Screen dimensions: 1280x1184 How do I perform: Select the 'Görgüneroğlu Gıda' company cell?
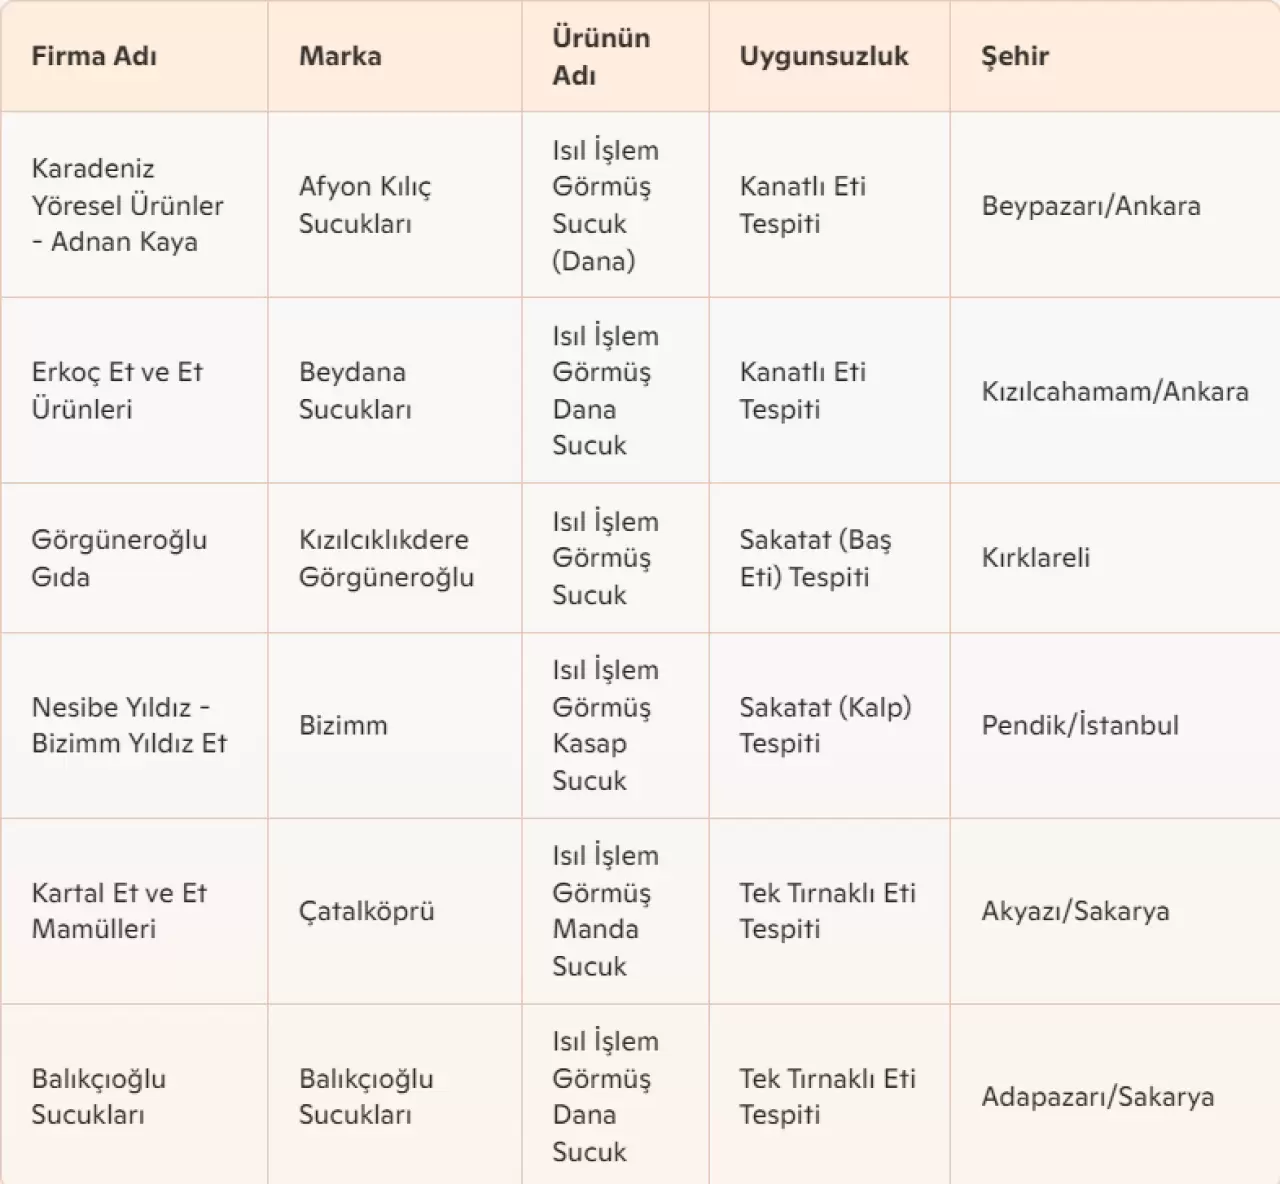tap(119, 558)
